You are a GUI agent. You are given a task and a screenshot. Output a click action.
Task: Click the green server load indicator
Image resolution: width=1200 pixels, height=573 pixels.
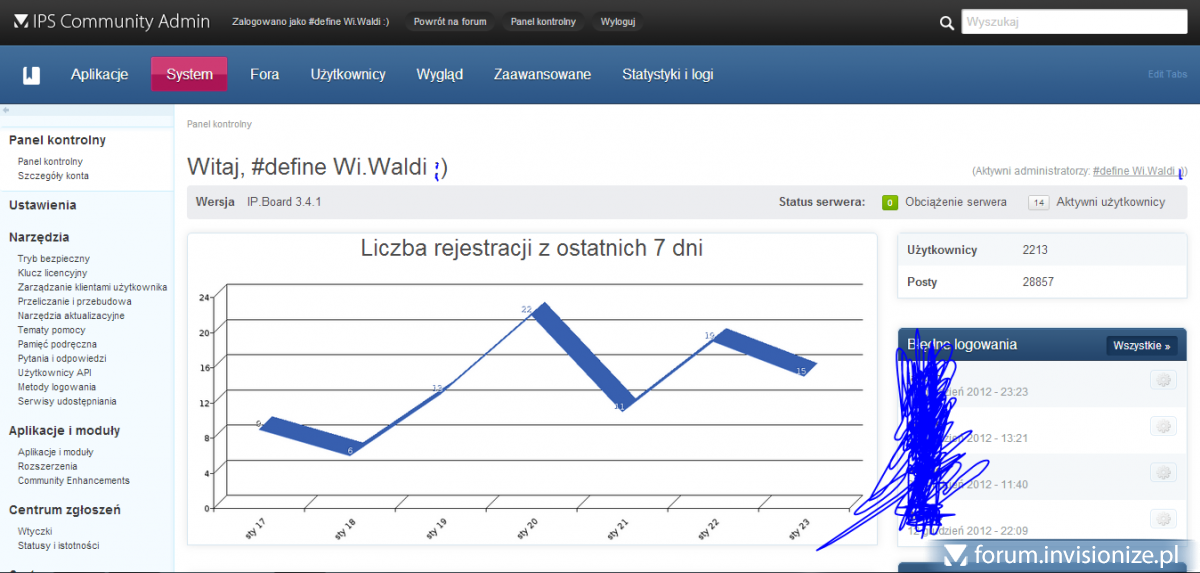(x=889, y=202)
